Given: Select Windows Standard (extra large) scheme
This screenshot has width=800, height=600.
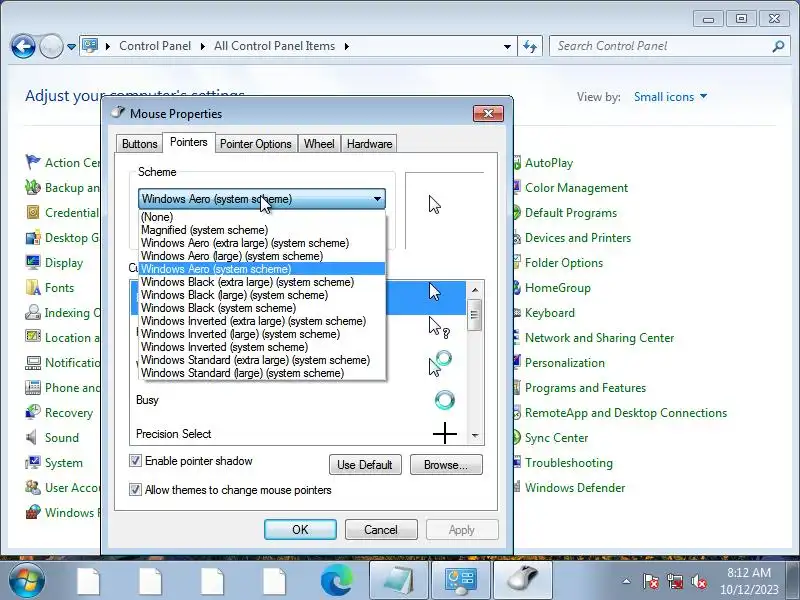Looking at the screenshot, I should 262,360.
